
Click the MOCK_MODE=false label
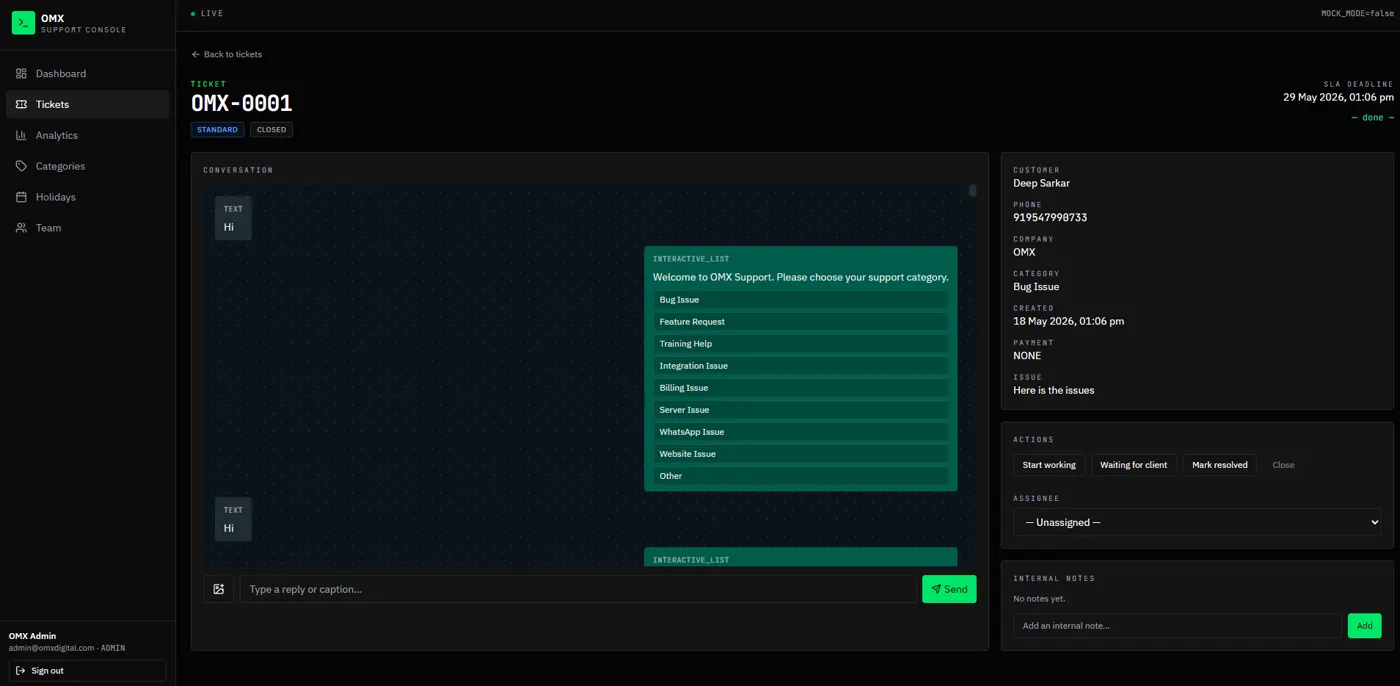[x=1357, y=14]
